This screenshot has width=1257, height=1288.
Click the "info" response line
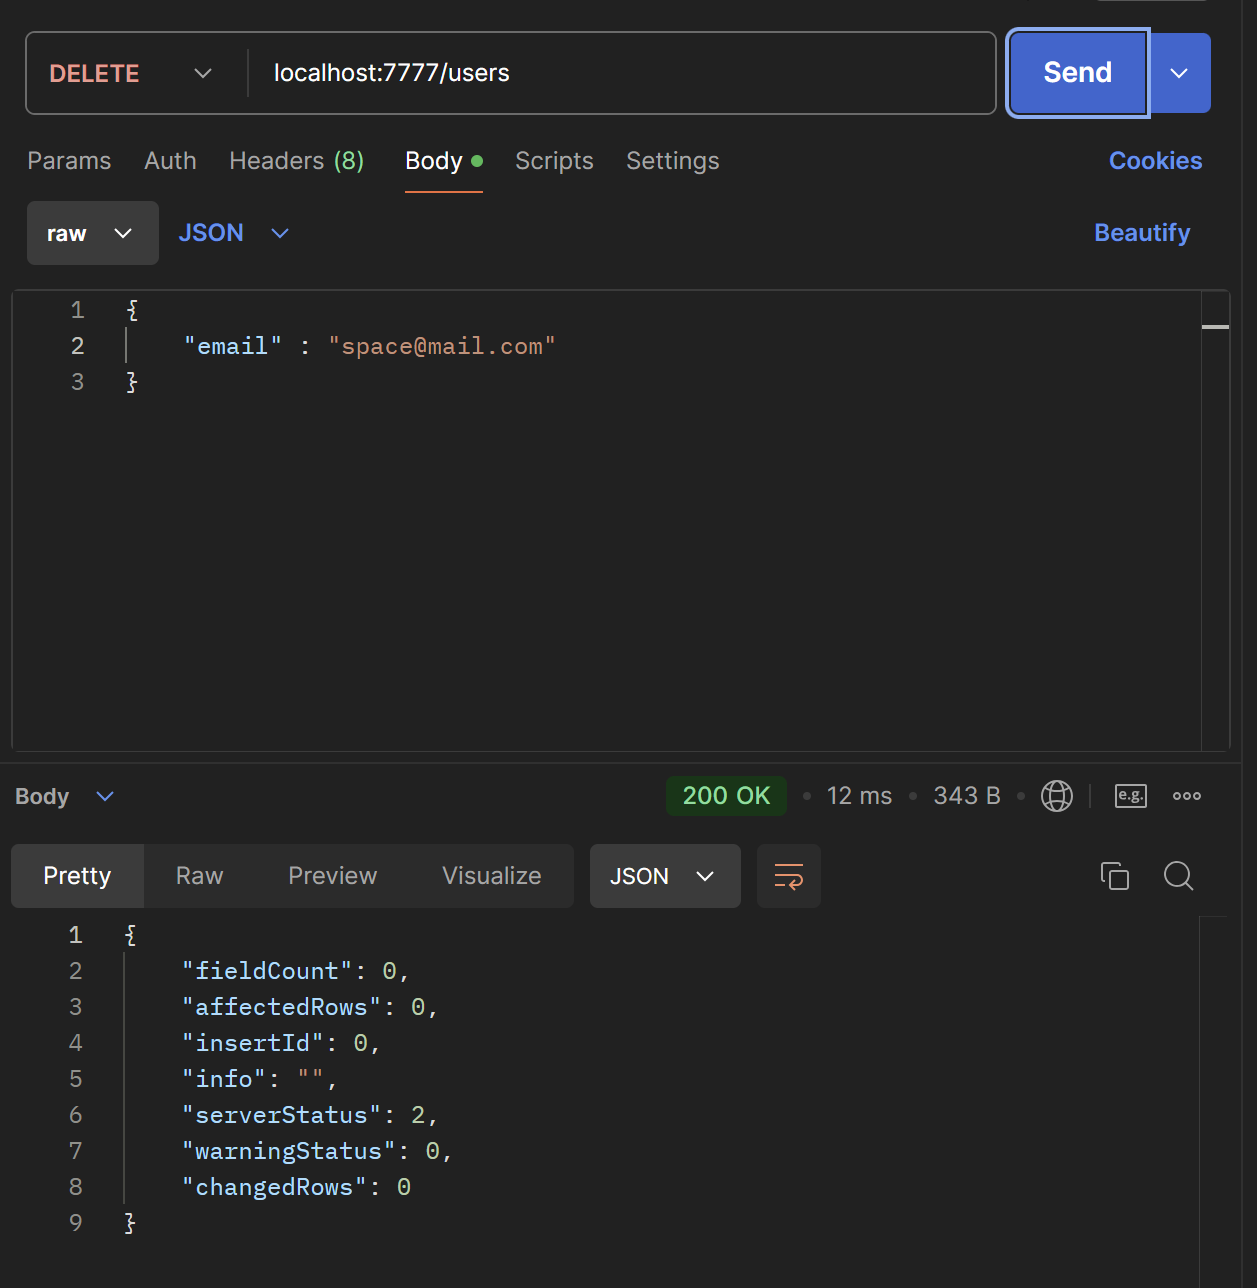259,1079
